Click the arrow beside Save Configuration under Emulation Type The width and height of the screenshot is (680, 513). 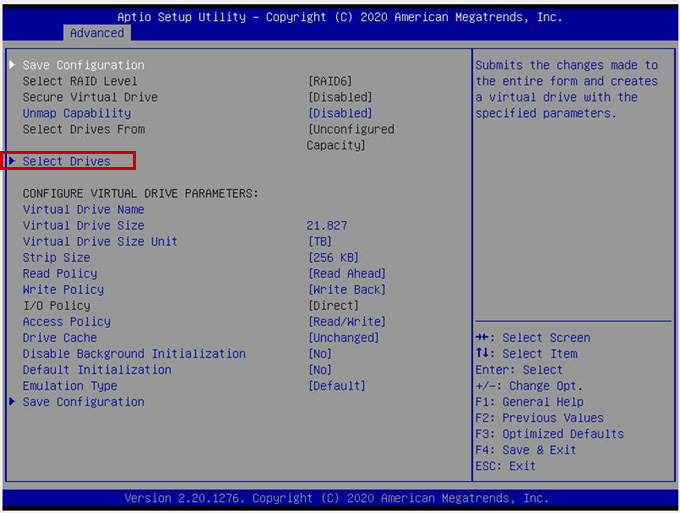pos(12,402)
